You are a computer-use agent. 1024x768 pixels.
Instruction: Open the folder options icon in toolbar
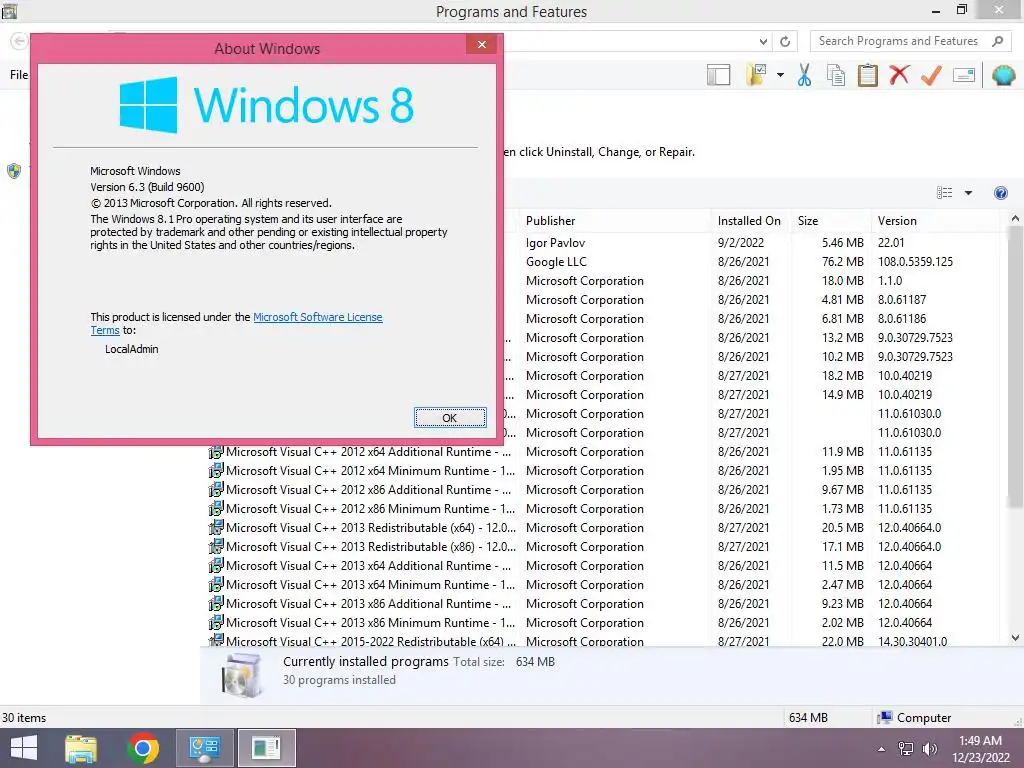pos(756,75)
